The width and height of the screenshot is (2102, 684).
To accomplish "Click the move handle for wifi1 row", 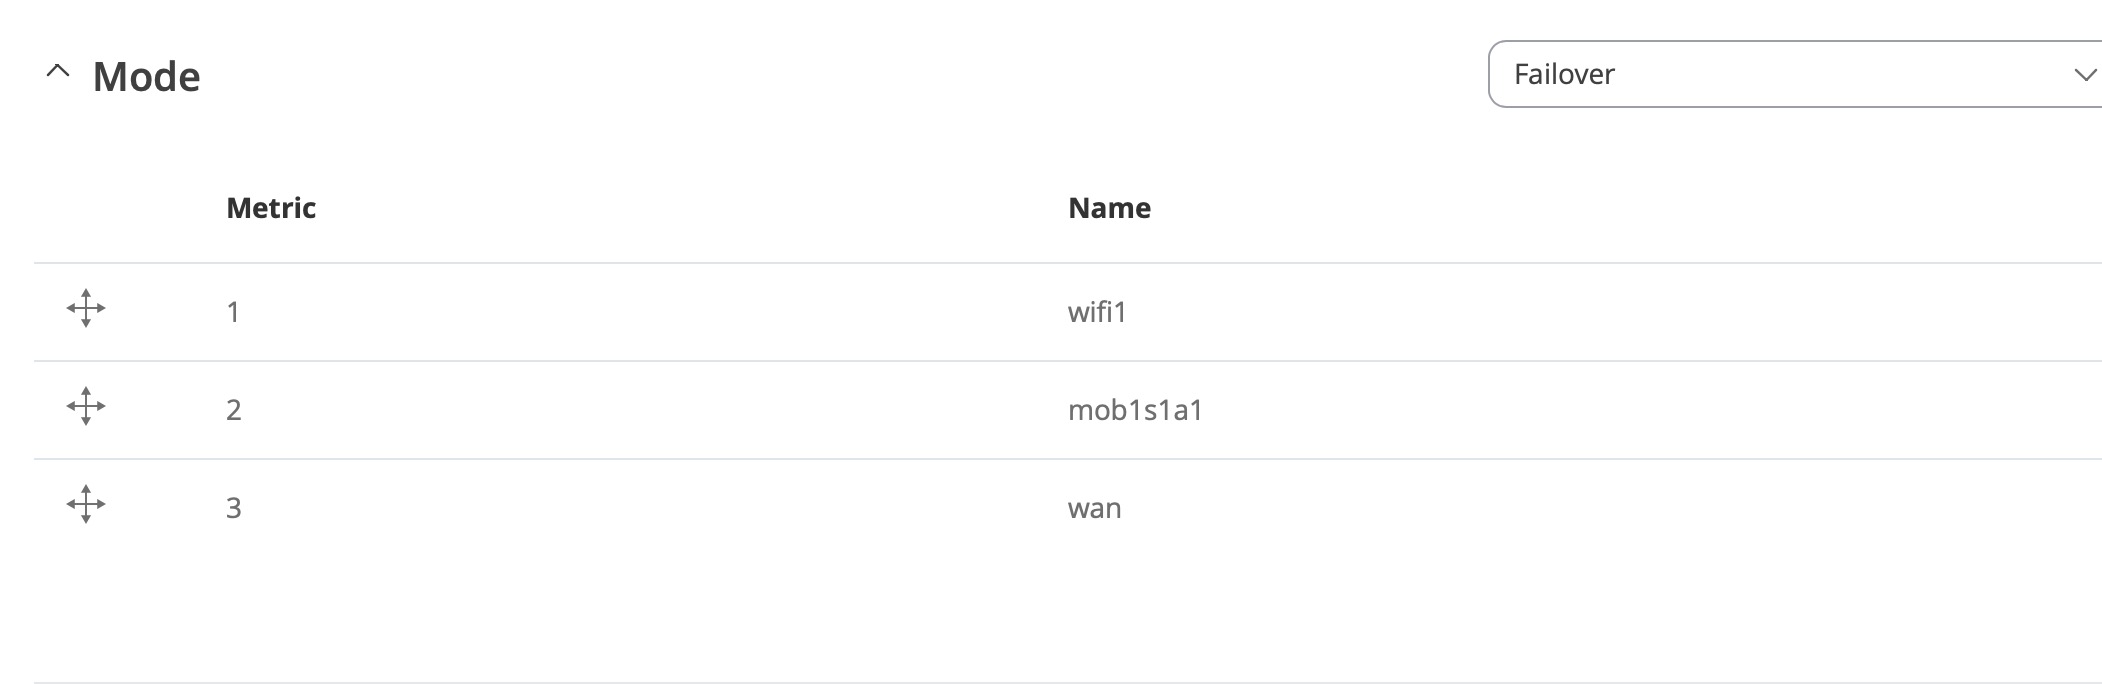I will (86, 309).
